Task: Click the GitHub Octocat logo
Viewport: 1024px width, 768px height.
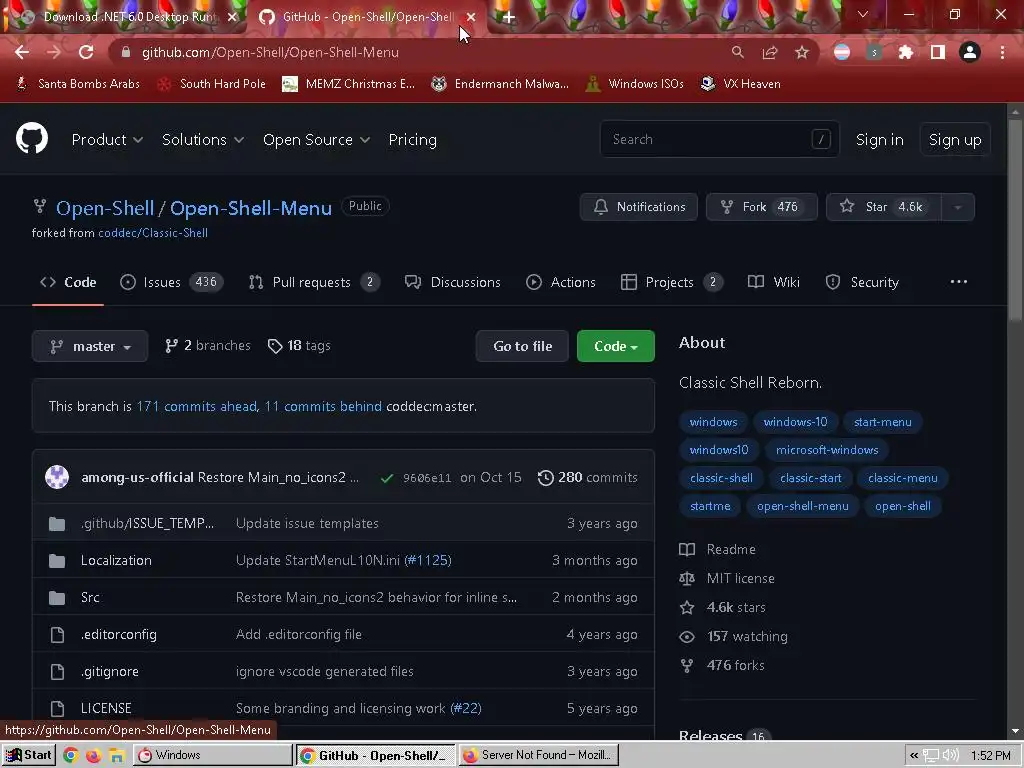Action: tap(32, 138)
